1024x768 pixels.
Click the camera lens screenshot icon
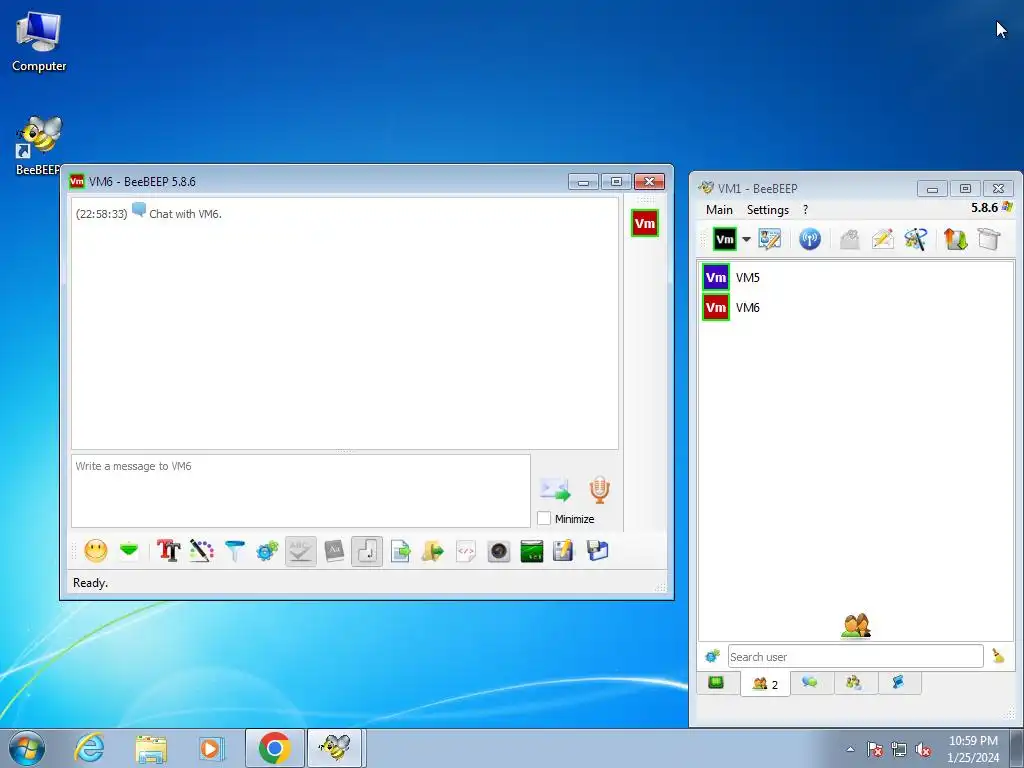499,551
